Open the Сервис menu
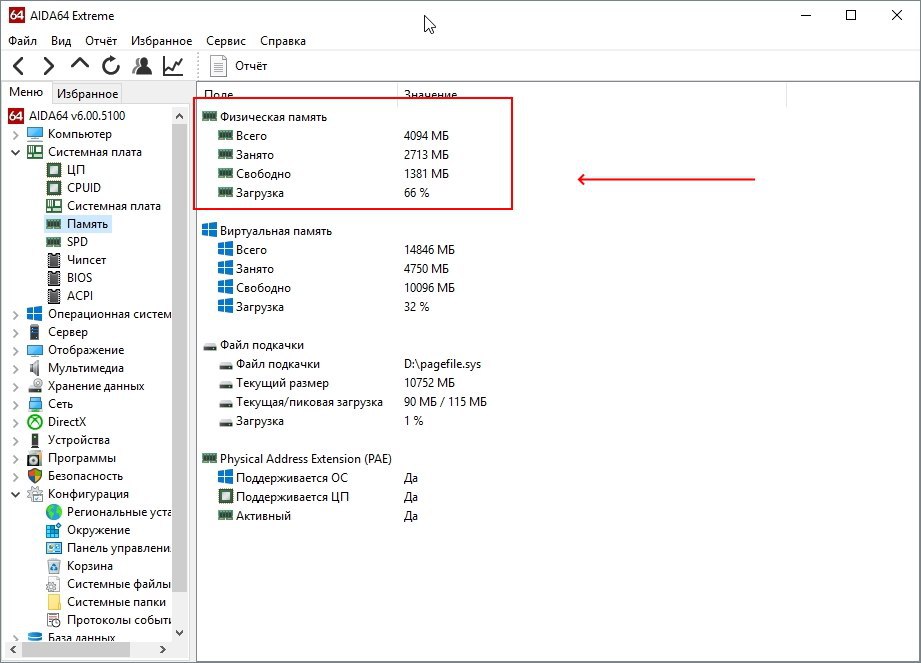The image size is (921, 663). 226,41
